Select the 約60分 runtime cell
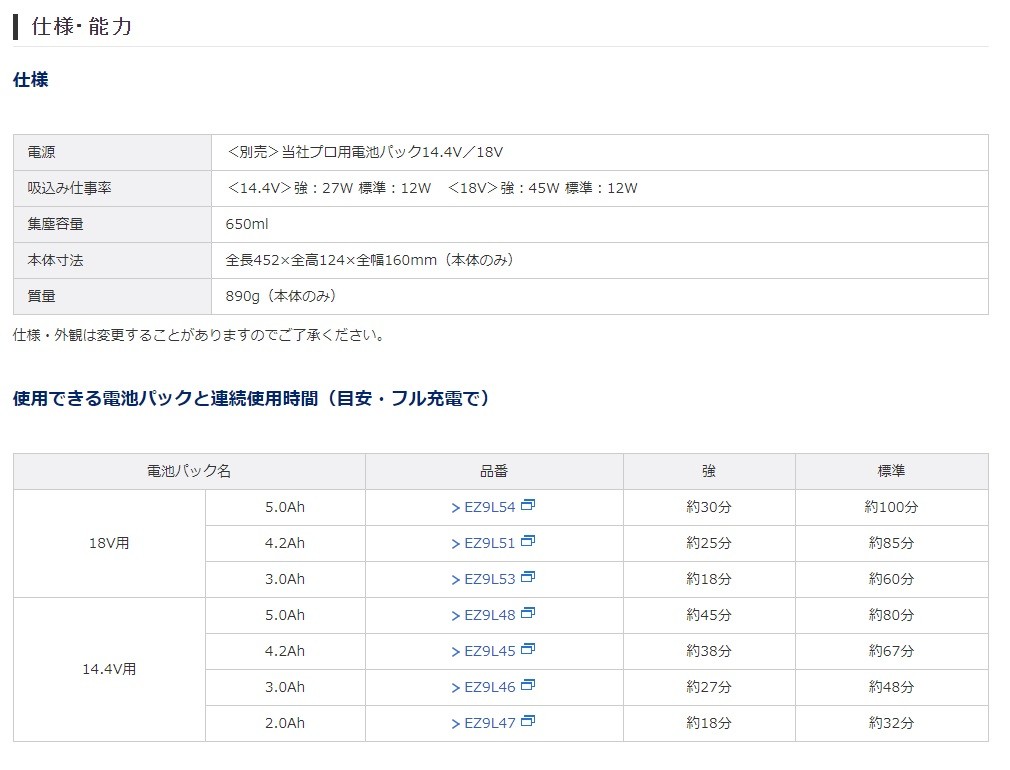This screenshot has height=770, width=1010. (891, 580)
